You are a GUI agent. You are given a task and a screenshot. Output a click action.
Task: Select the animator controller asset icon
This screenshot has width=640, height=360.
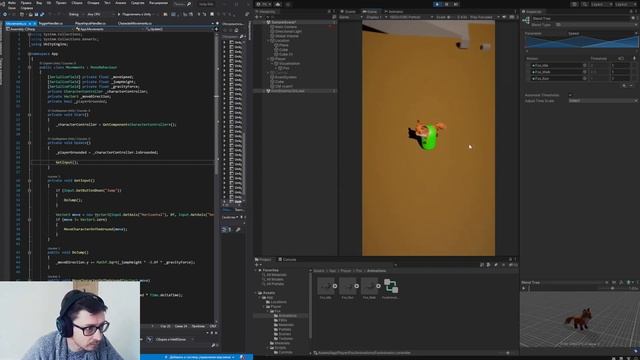pyautogui.click(x=391, y=286)
